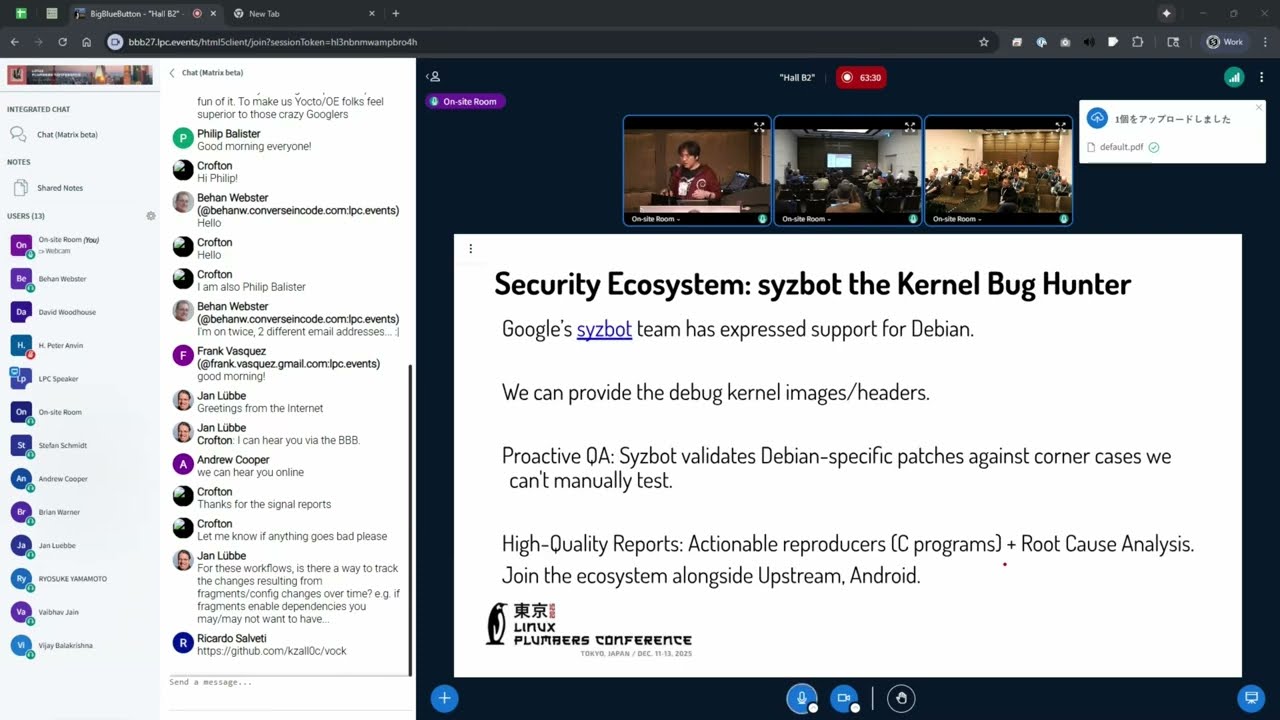This screenshot has height=720, width=1280.
Task: Open a new browser tab with plus
Action: (396, 14)
